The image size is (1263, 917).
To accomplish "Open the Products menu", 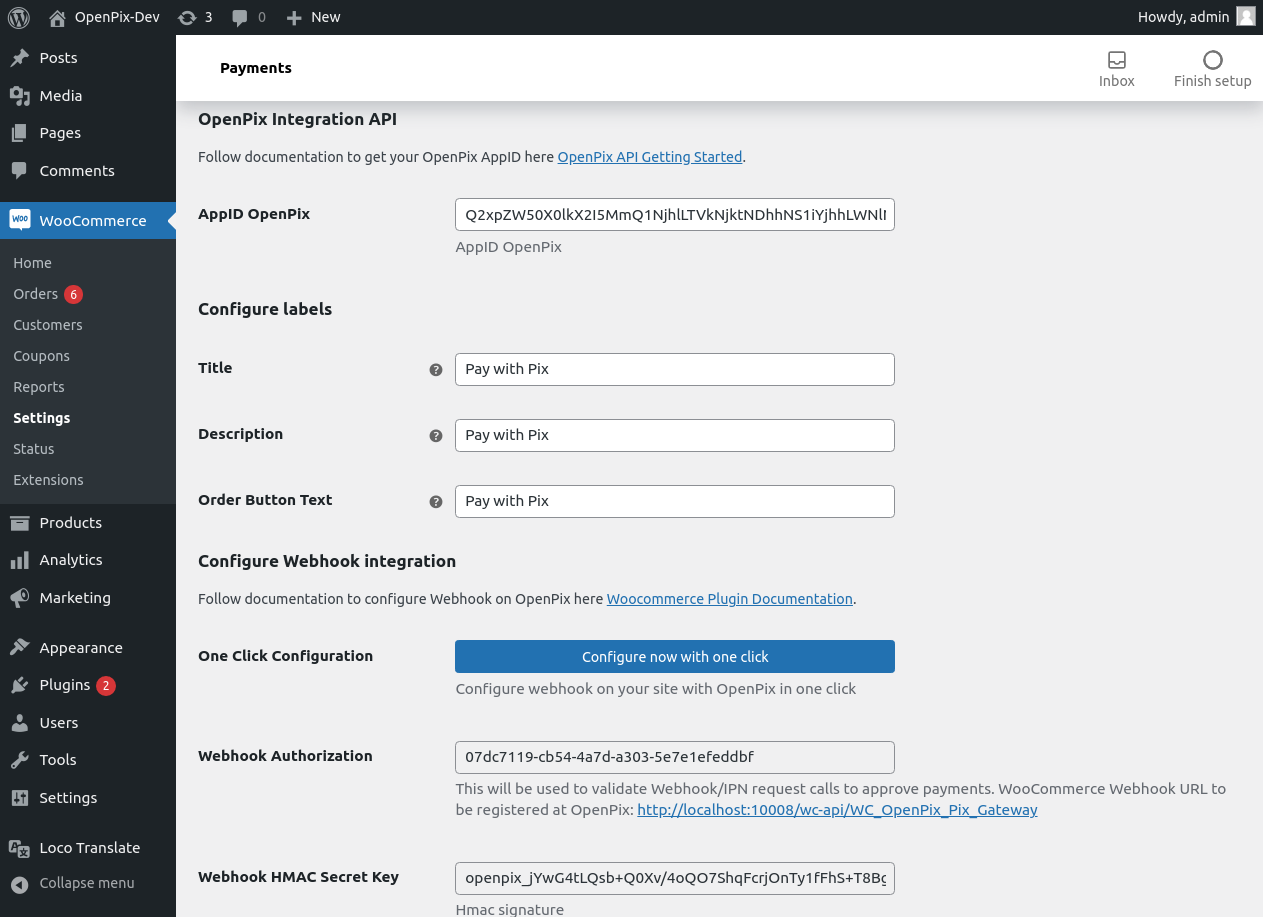I will tap(70, 523).
